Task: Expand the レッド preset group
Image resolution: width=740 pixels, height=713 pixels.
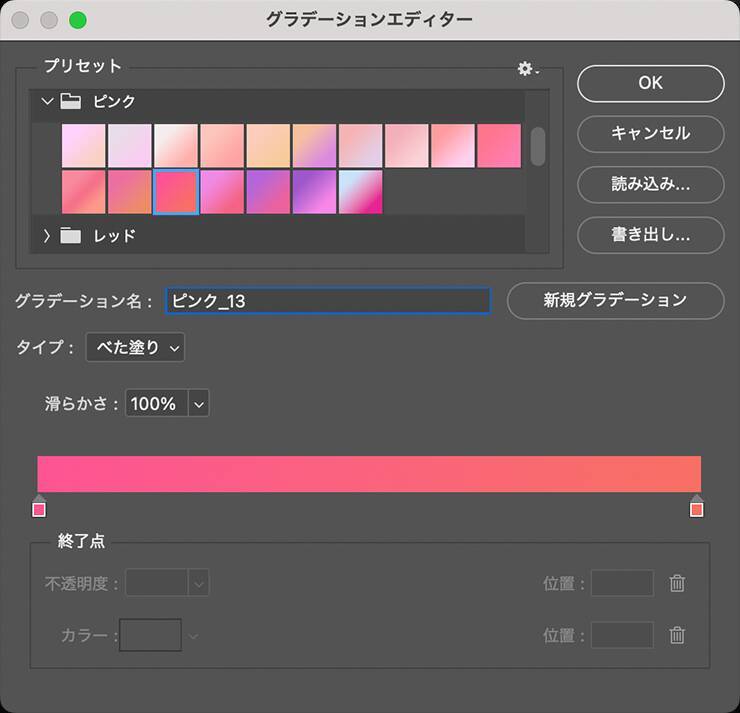Action: [x=47, y=236]
